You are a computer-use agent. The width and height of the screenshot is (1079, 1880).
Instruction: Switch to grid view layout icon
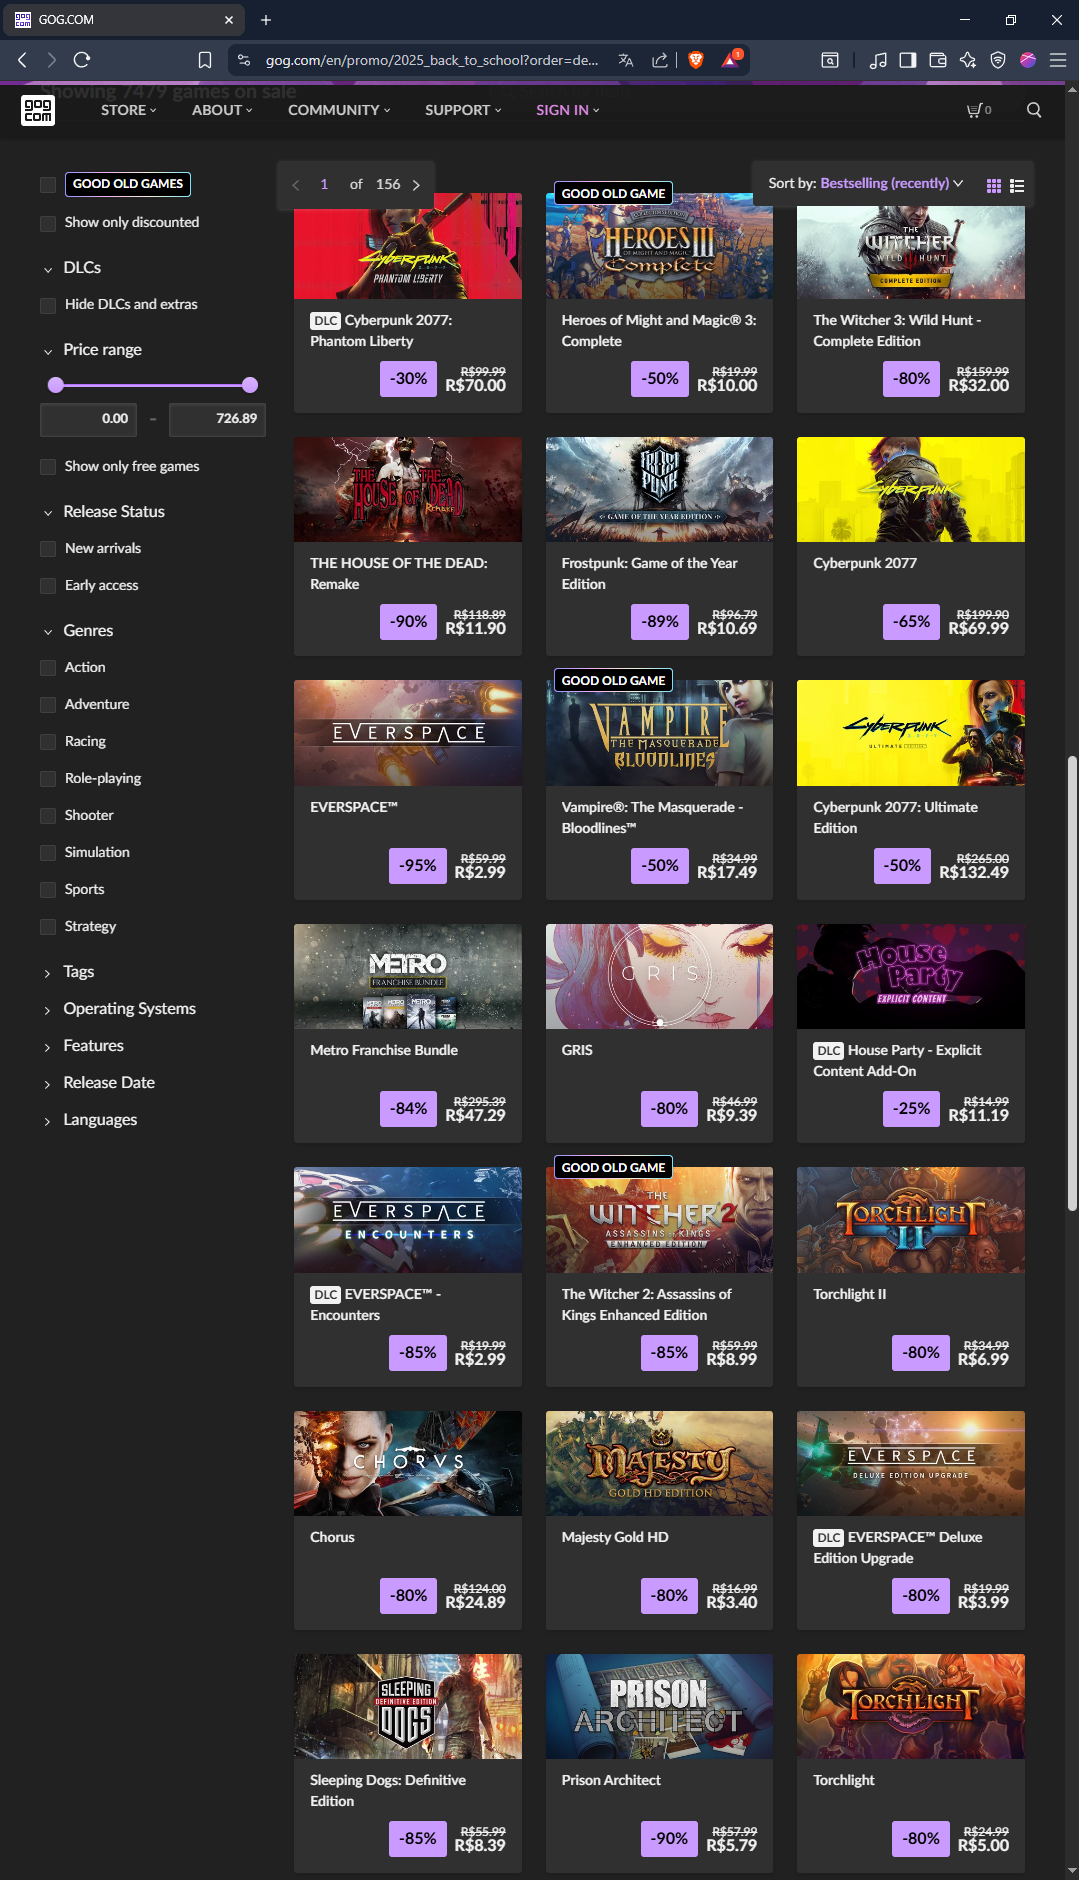[x=994, y=186]
